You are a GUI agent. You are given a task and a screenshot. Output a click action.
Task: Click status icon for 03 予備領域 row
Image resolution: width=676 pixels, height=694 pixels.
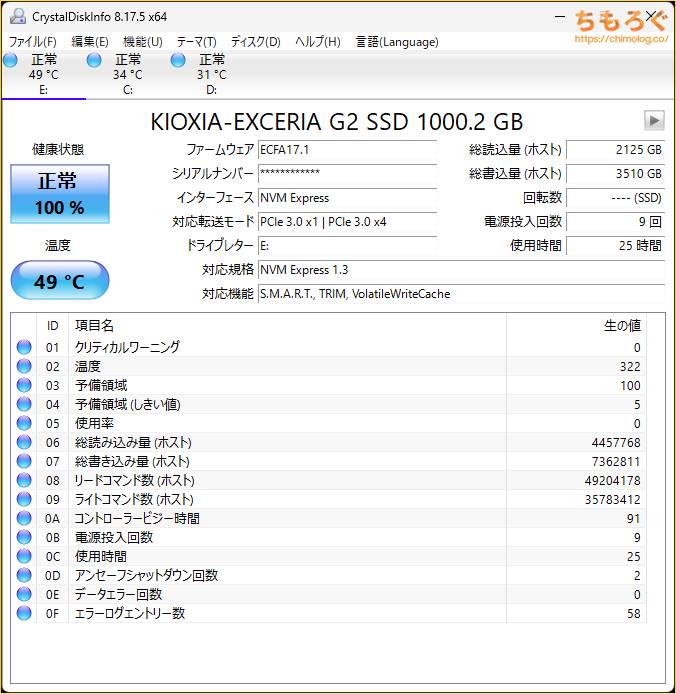24,386
